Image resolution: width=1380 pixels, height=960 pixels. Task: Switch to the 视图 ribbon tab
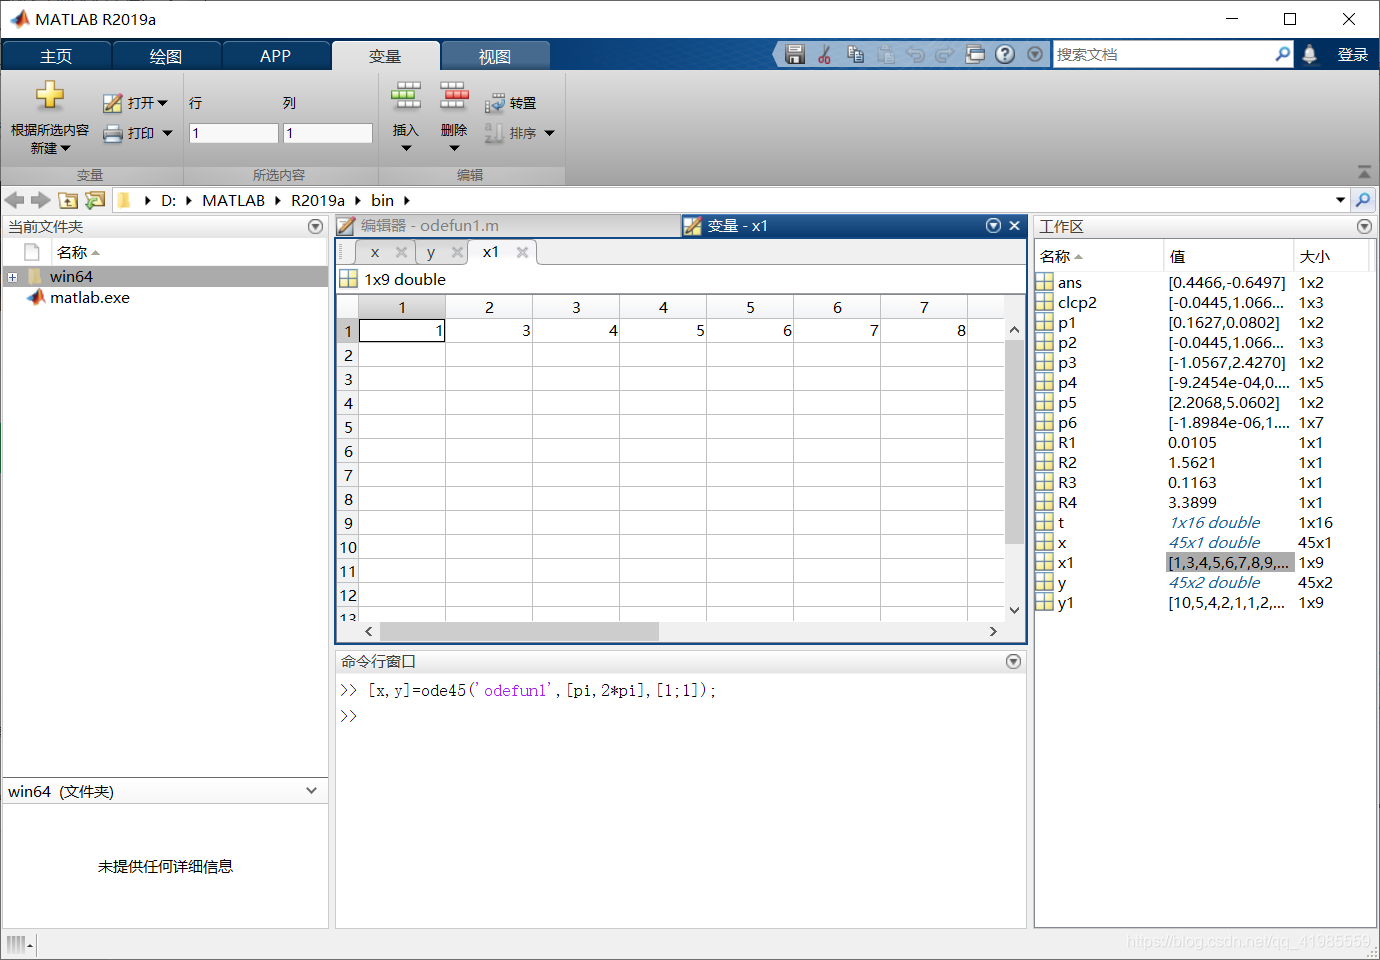(495, 56)
